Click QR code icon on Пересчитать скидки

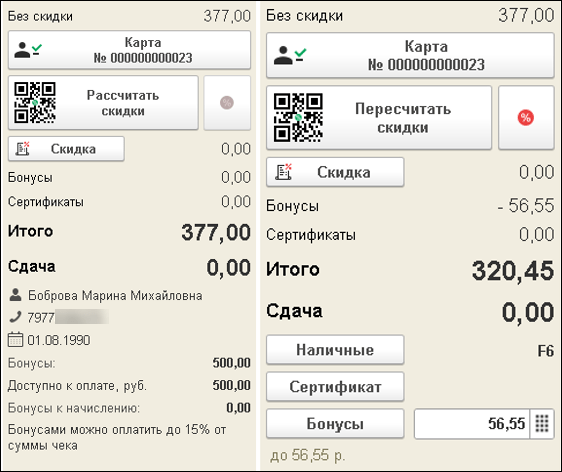(x=298, y=118)
